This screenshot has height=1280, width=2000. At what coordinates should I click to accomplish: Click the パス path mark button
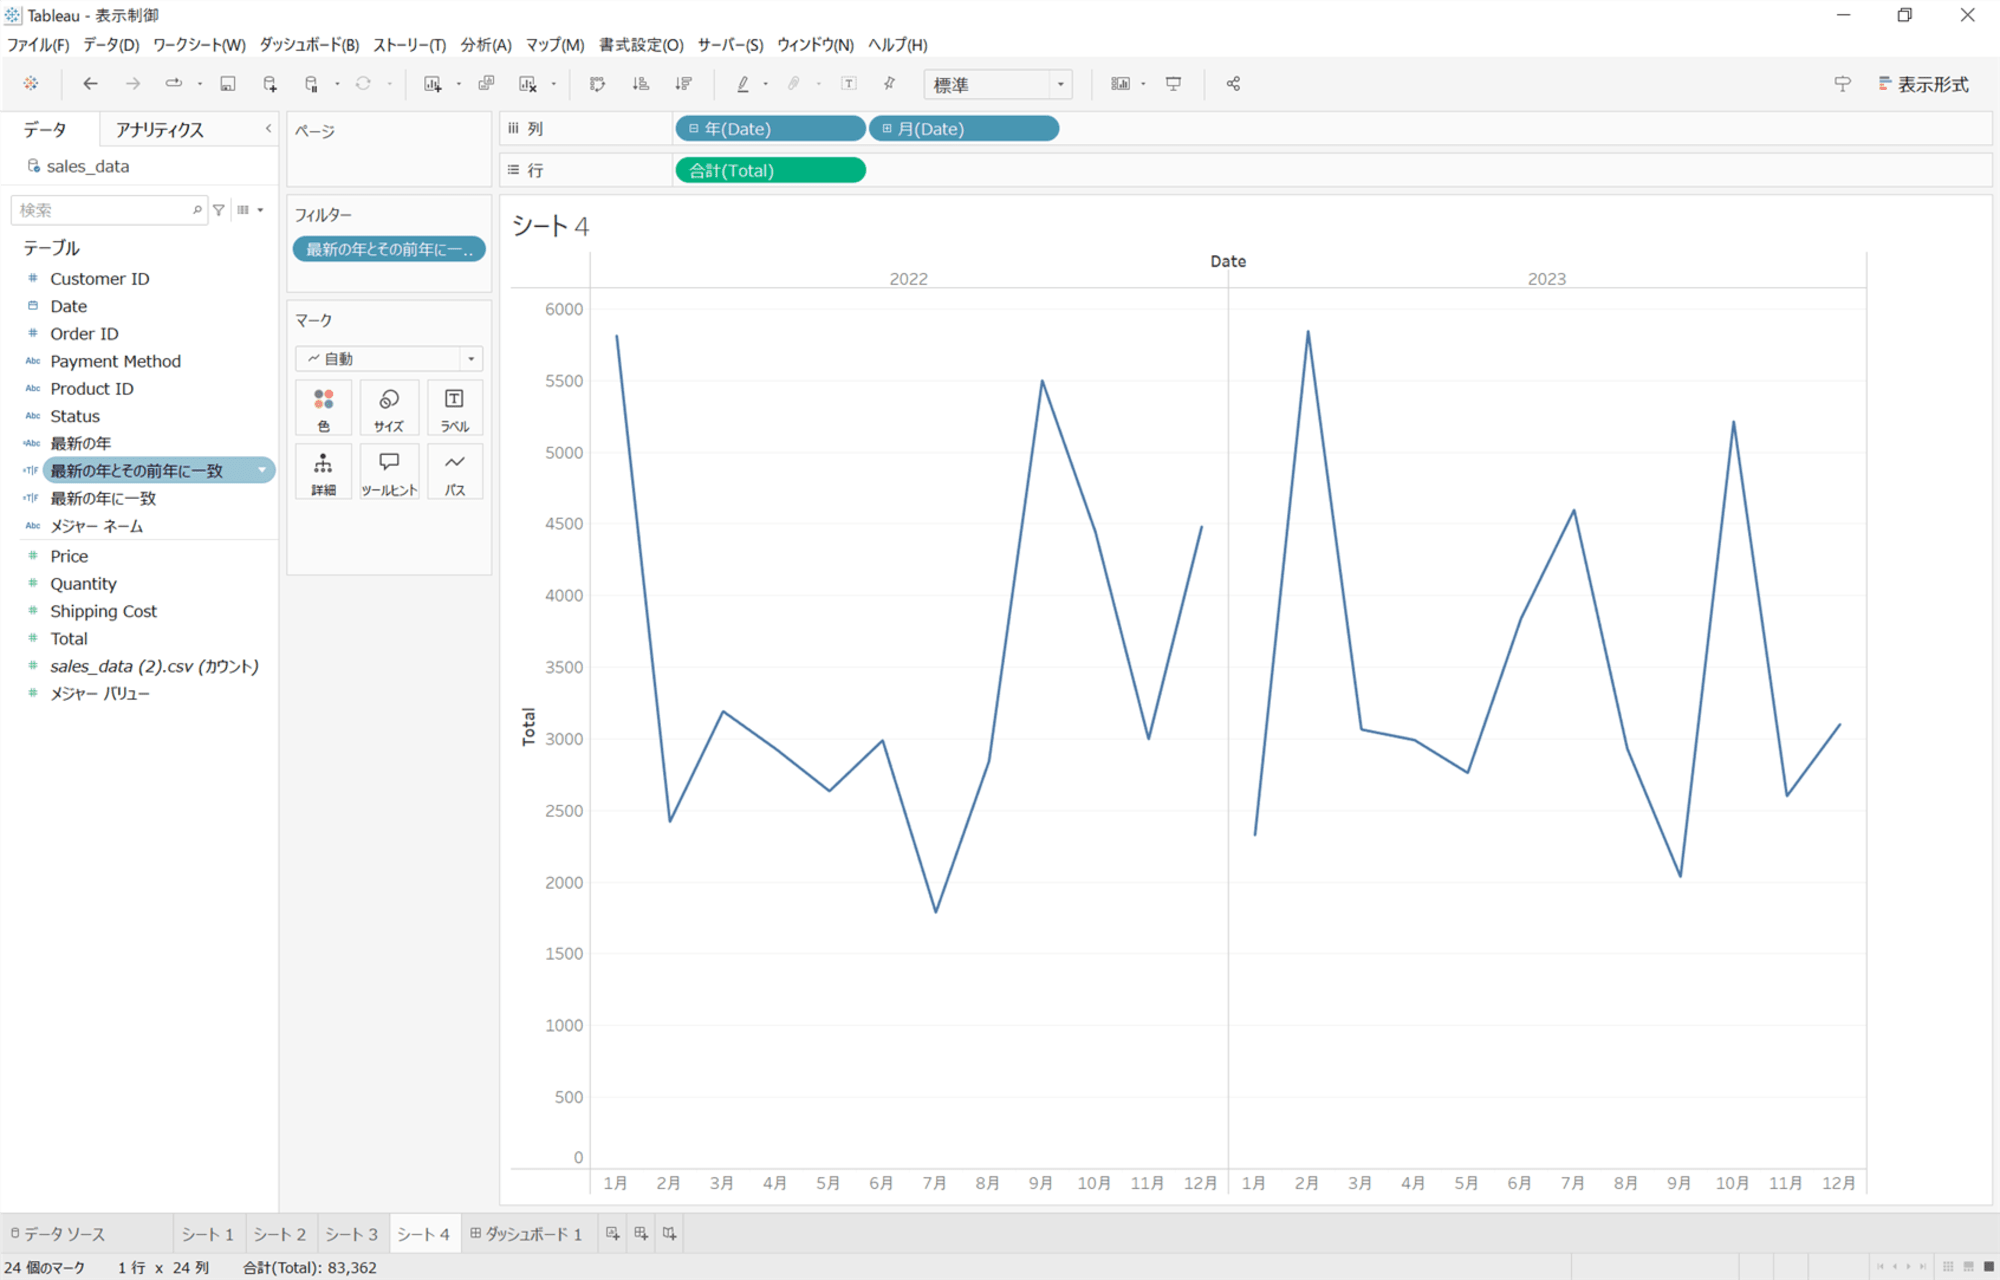pos(455,472)
